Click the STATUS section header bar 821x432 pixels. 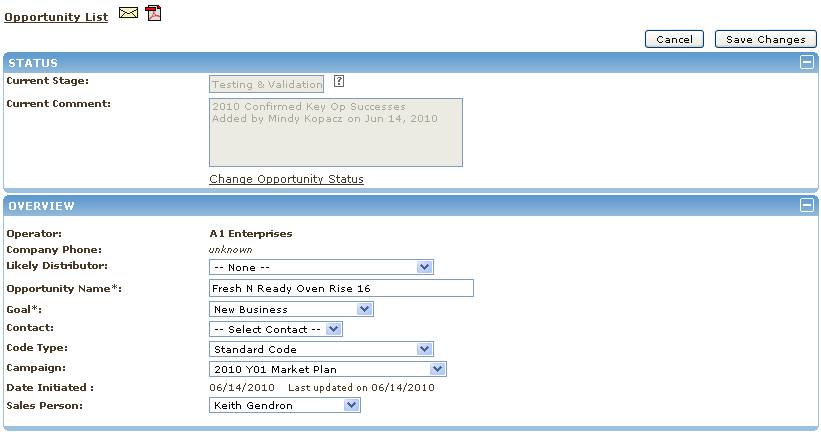pos(400,62)
